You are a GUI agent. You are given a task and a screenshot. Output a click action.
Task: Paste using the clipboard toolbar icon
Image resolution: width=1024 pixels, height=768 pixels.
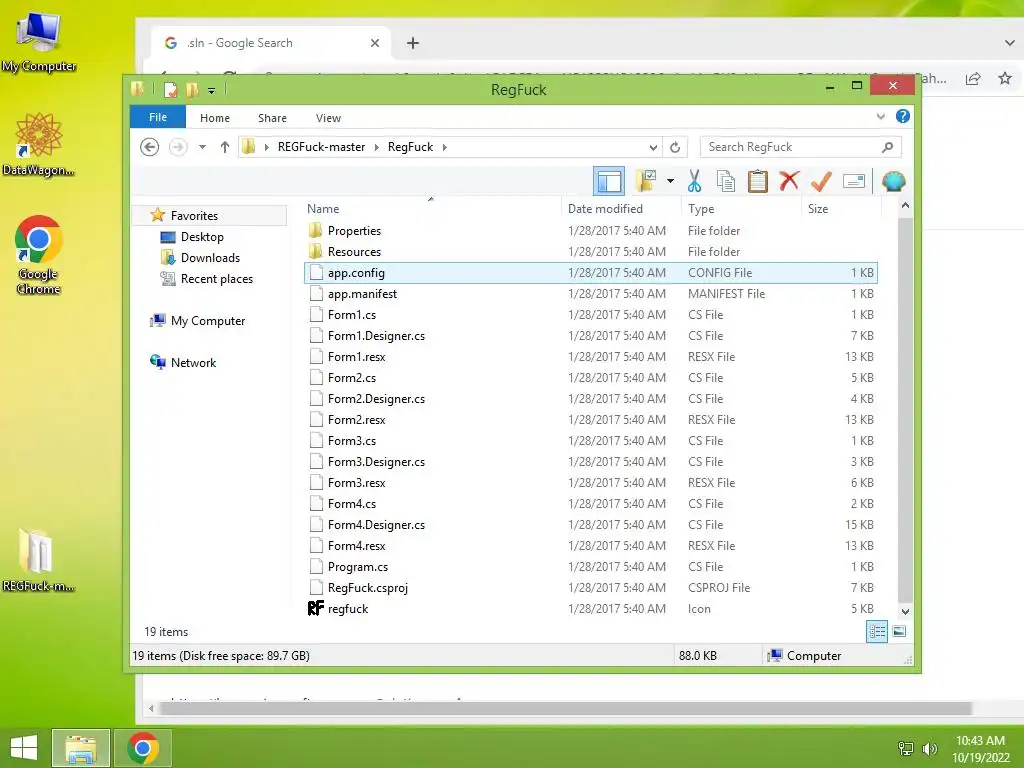(758, 181)
